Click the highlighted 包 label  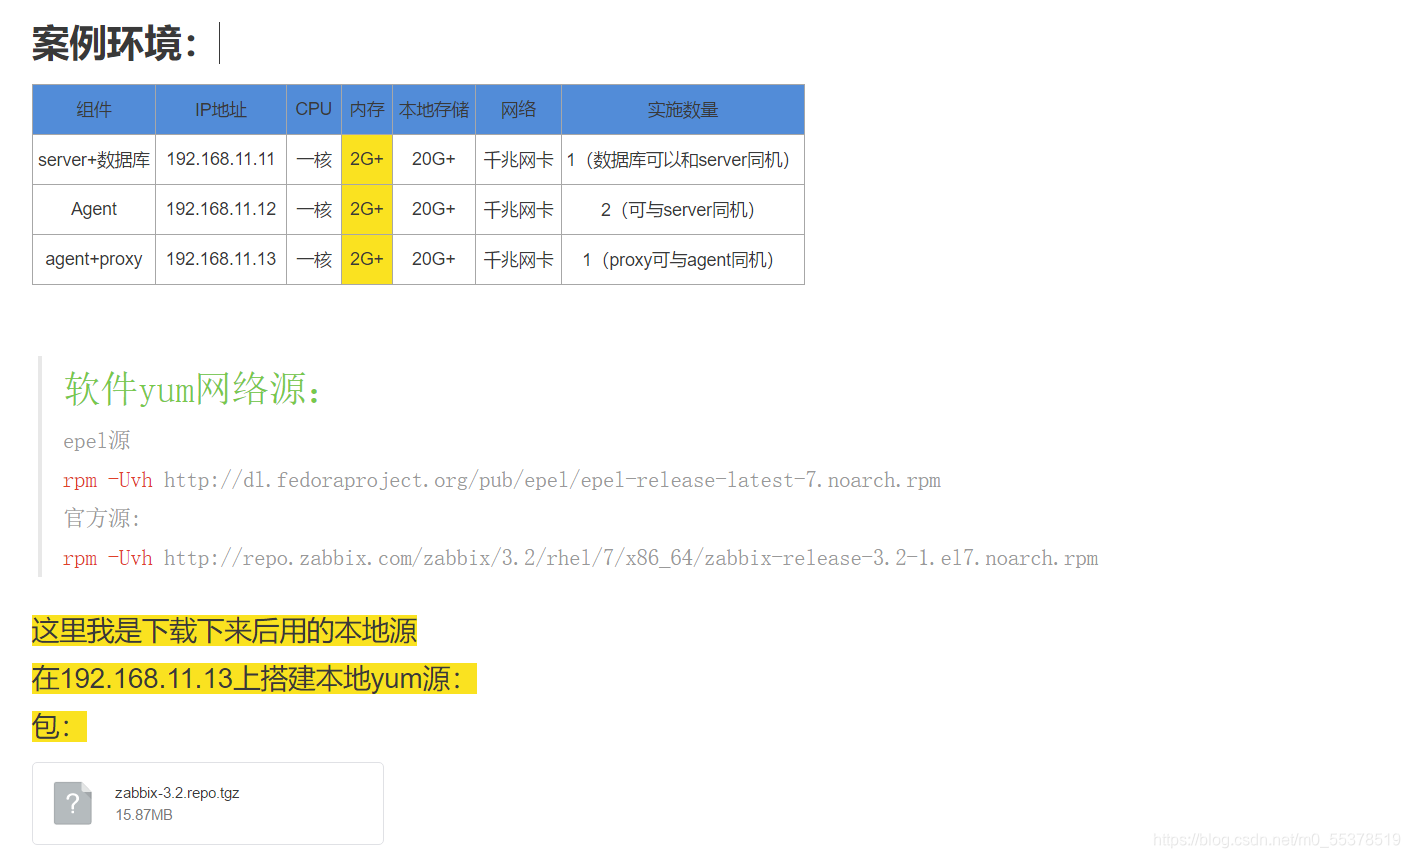pos(59,727)
